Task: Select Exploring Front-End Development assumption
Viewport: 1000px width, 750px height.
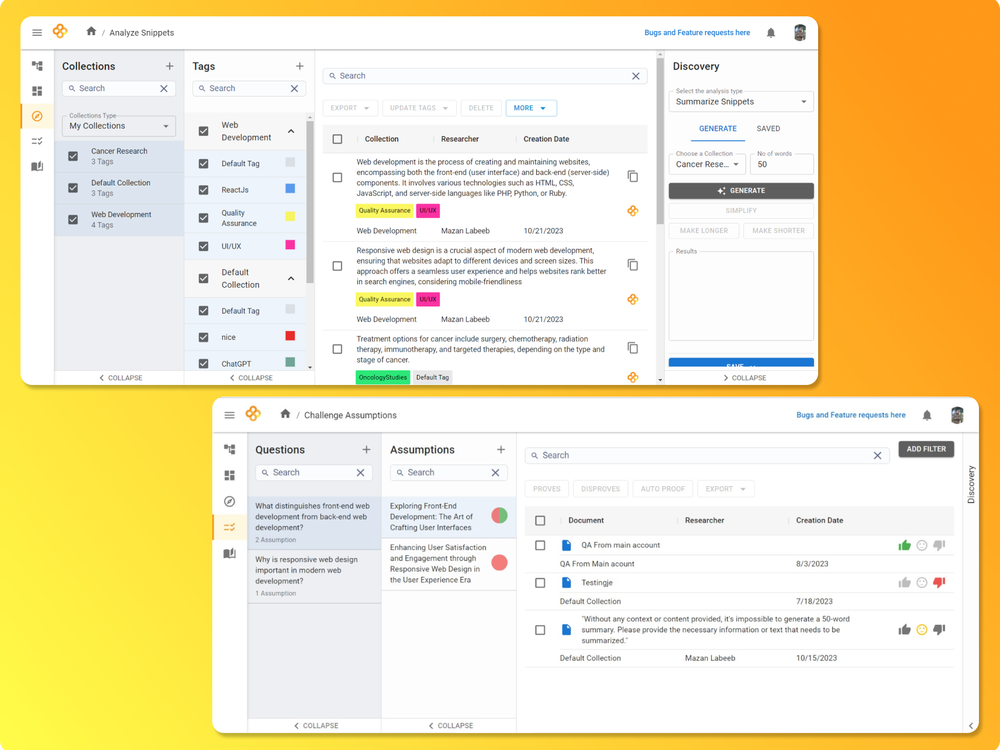Action: click(x=448, y=517)
